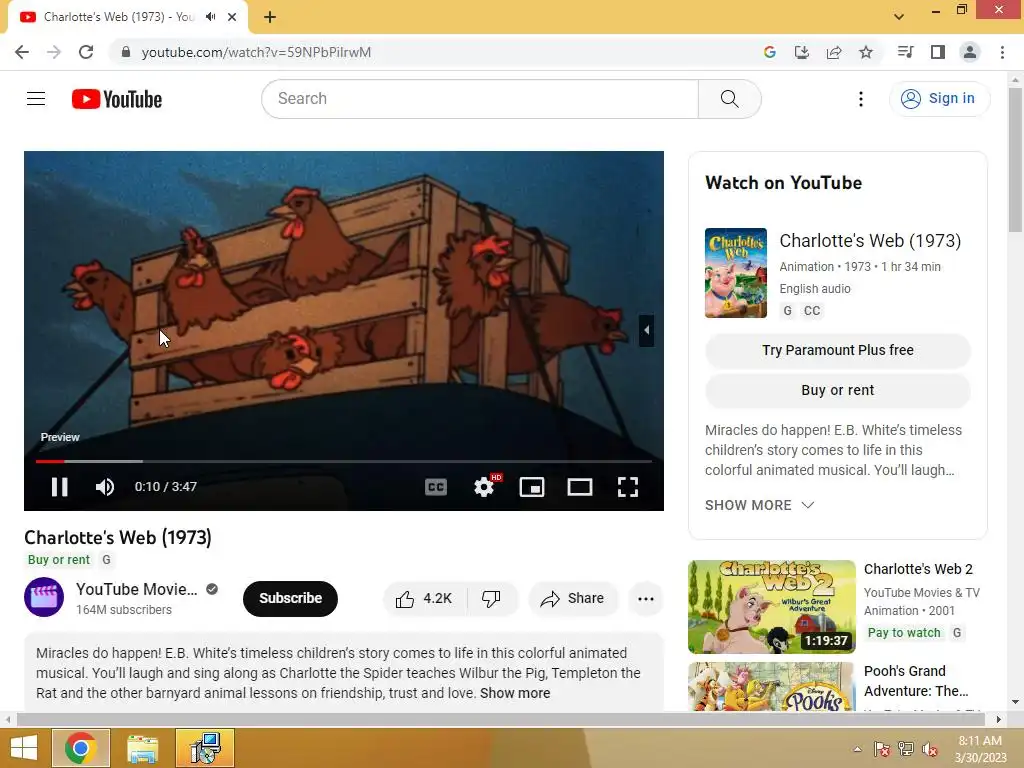
Task: Share the Charlotte's Web video
Action: 573,598
